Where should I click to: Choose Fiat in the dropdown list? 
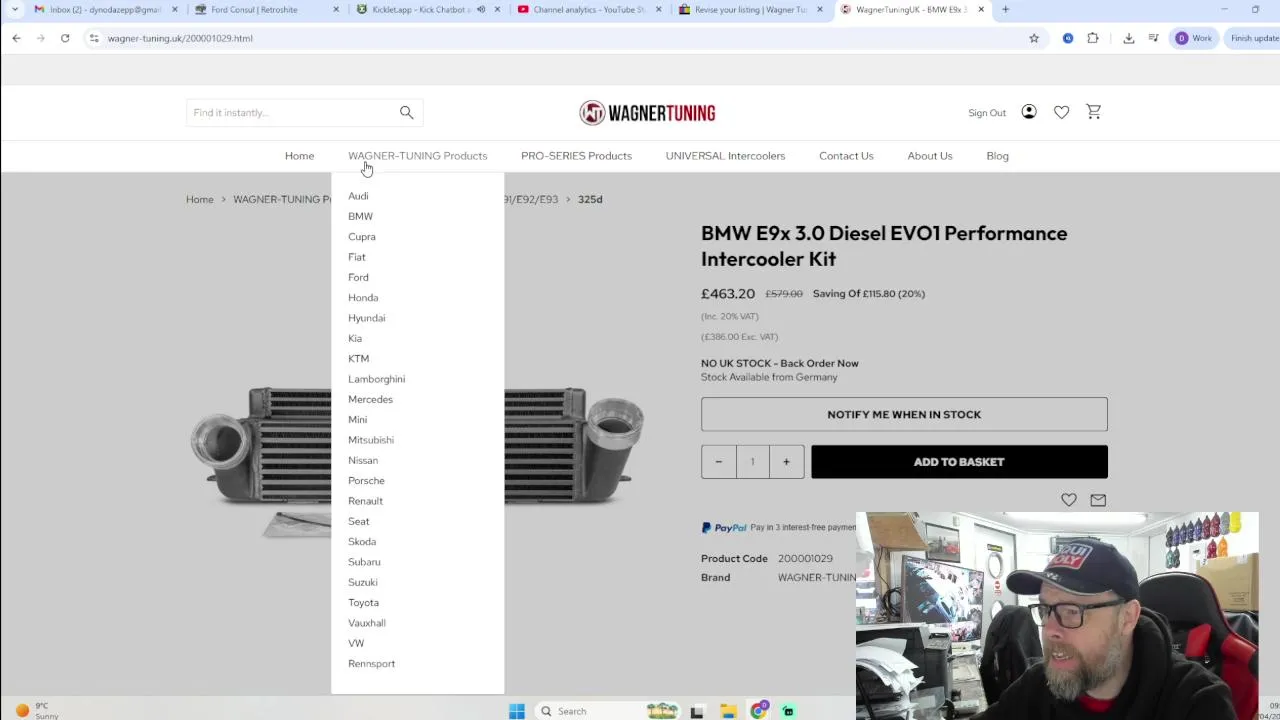coord(357,257)
